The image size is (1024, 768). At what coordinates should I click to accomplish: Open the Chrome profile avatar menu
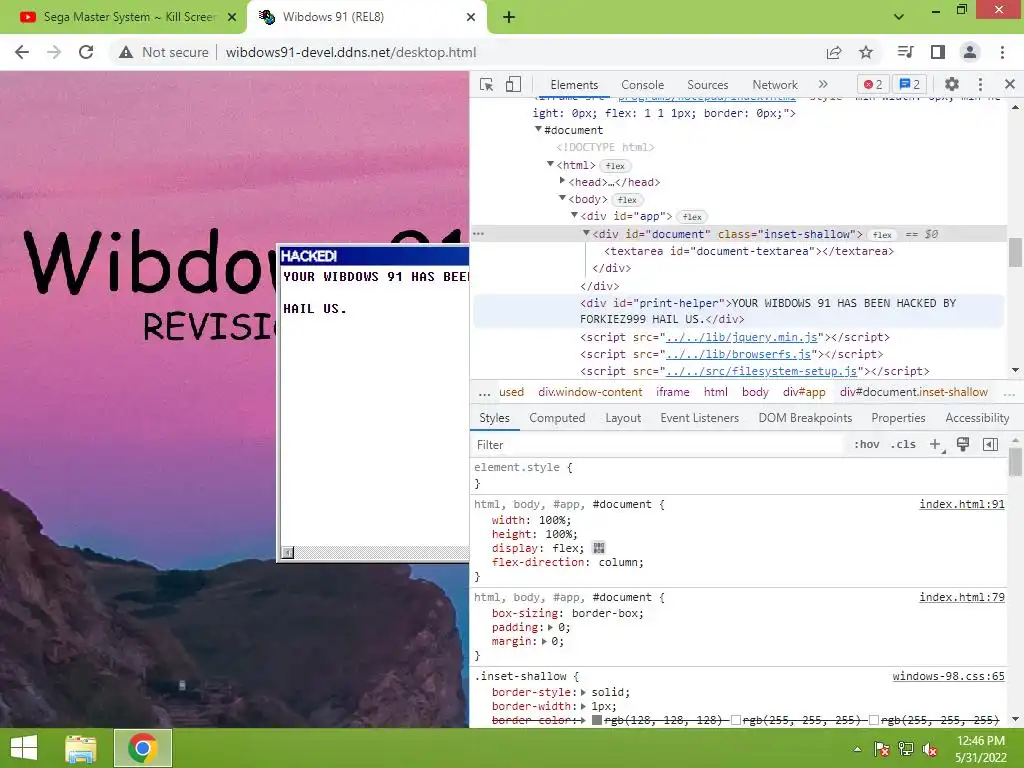970,52
